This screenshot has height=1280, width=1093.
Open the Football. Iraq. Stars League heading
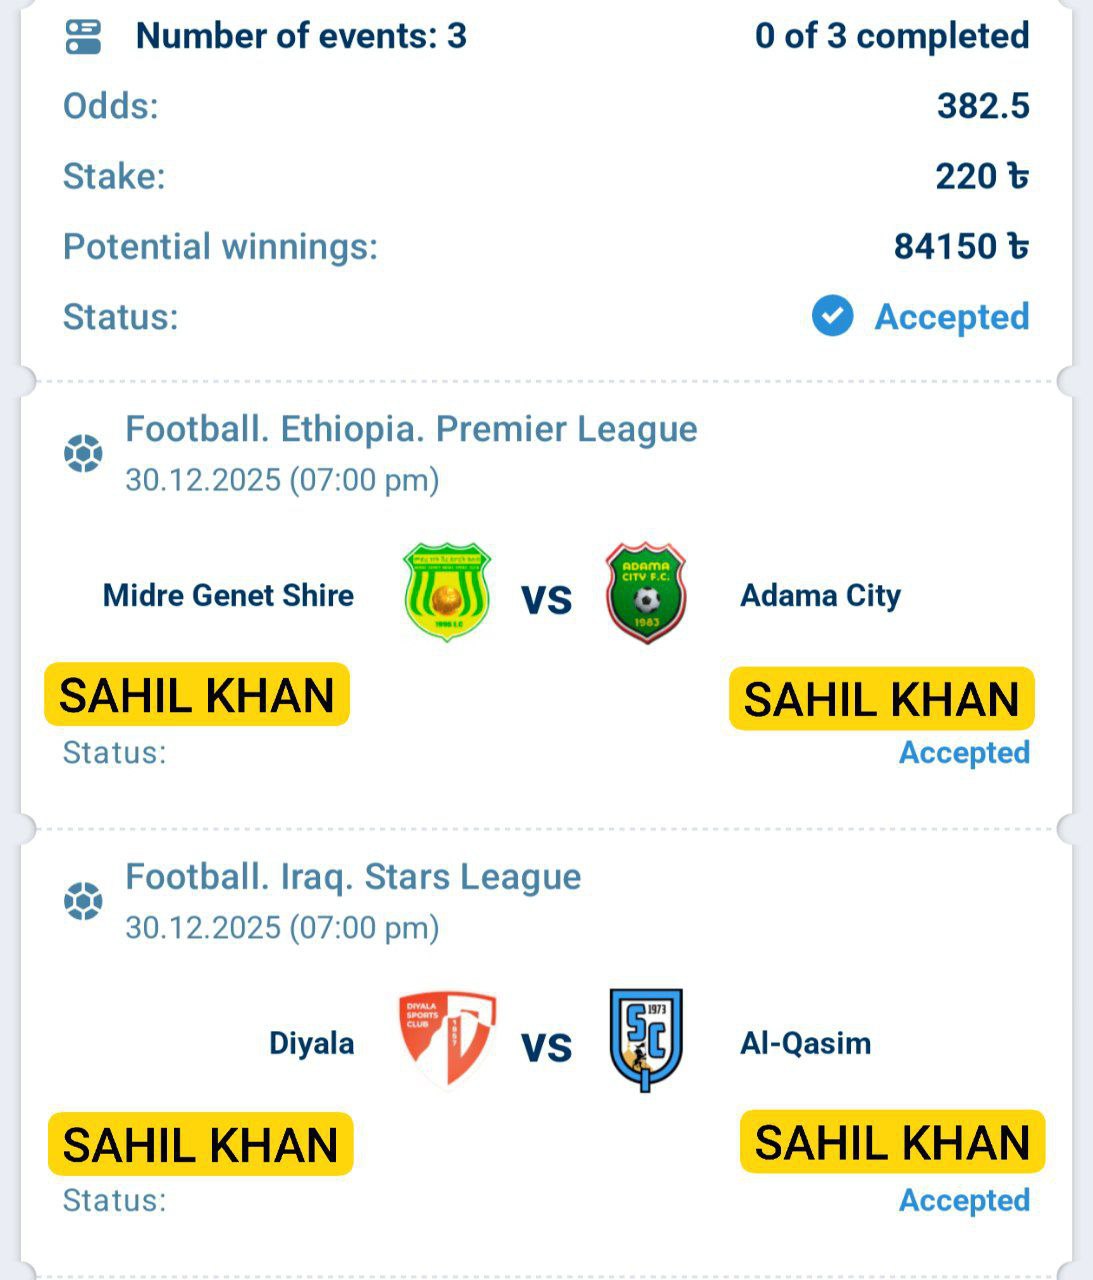353,877
